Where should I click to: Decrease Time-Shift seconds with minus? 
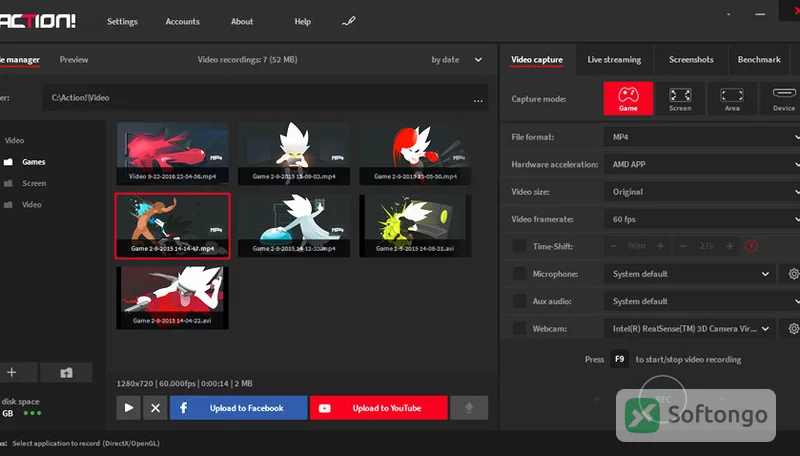(x=683, y=246)
